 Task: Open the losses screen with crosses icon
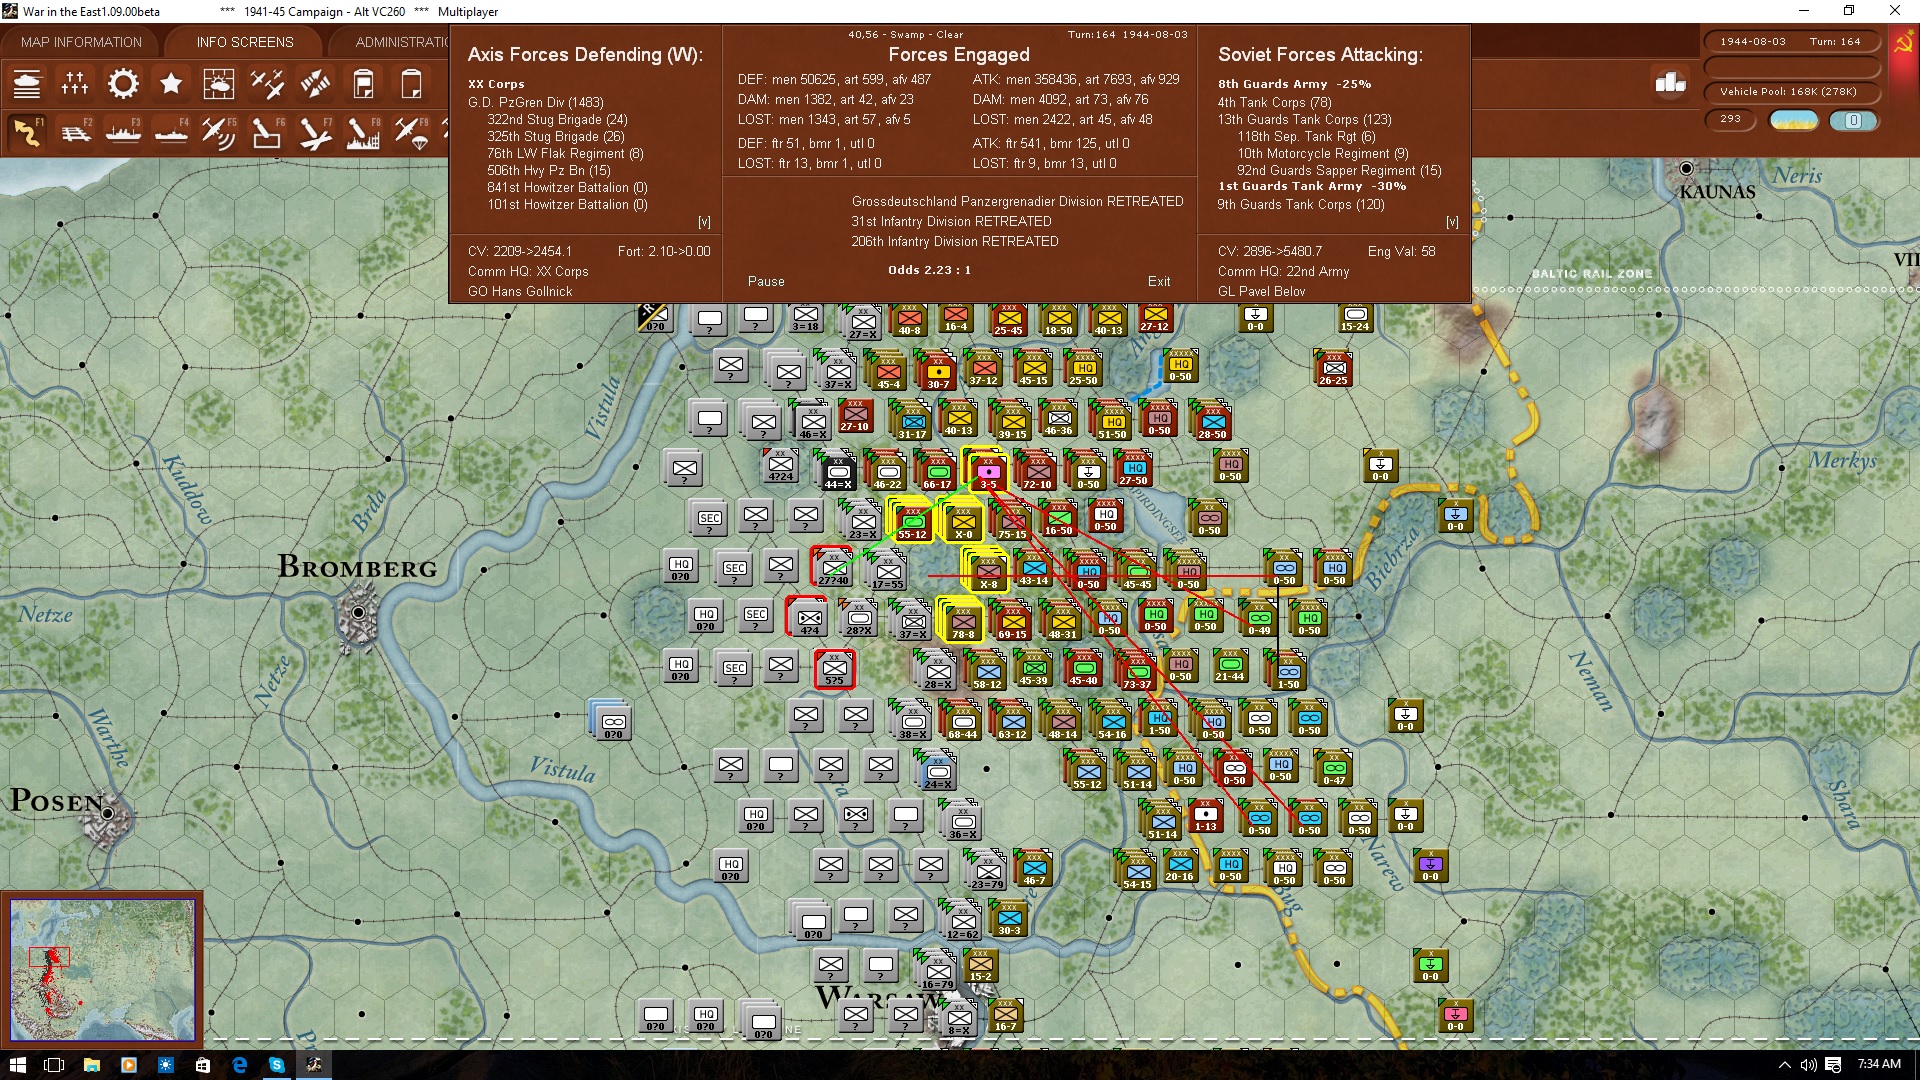pos(75,84)
